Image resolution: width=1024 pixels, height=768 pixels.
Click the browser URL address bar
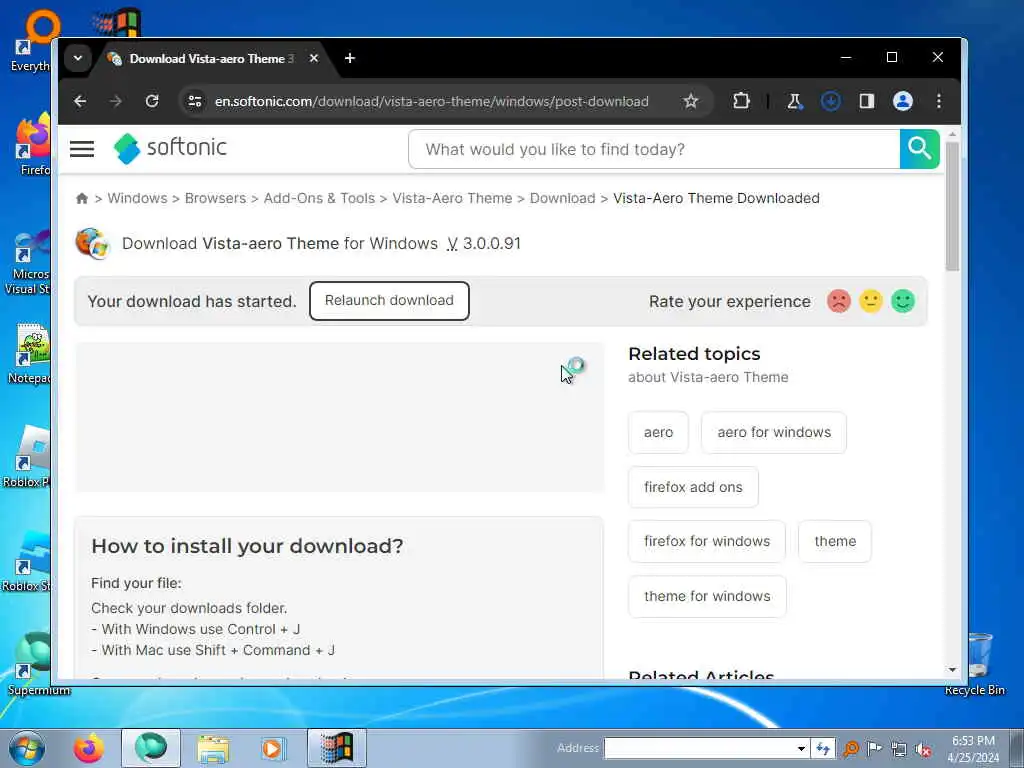(x=431, y=101)
